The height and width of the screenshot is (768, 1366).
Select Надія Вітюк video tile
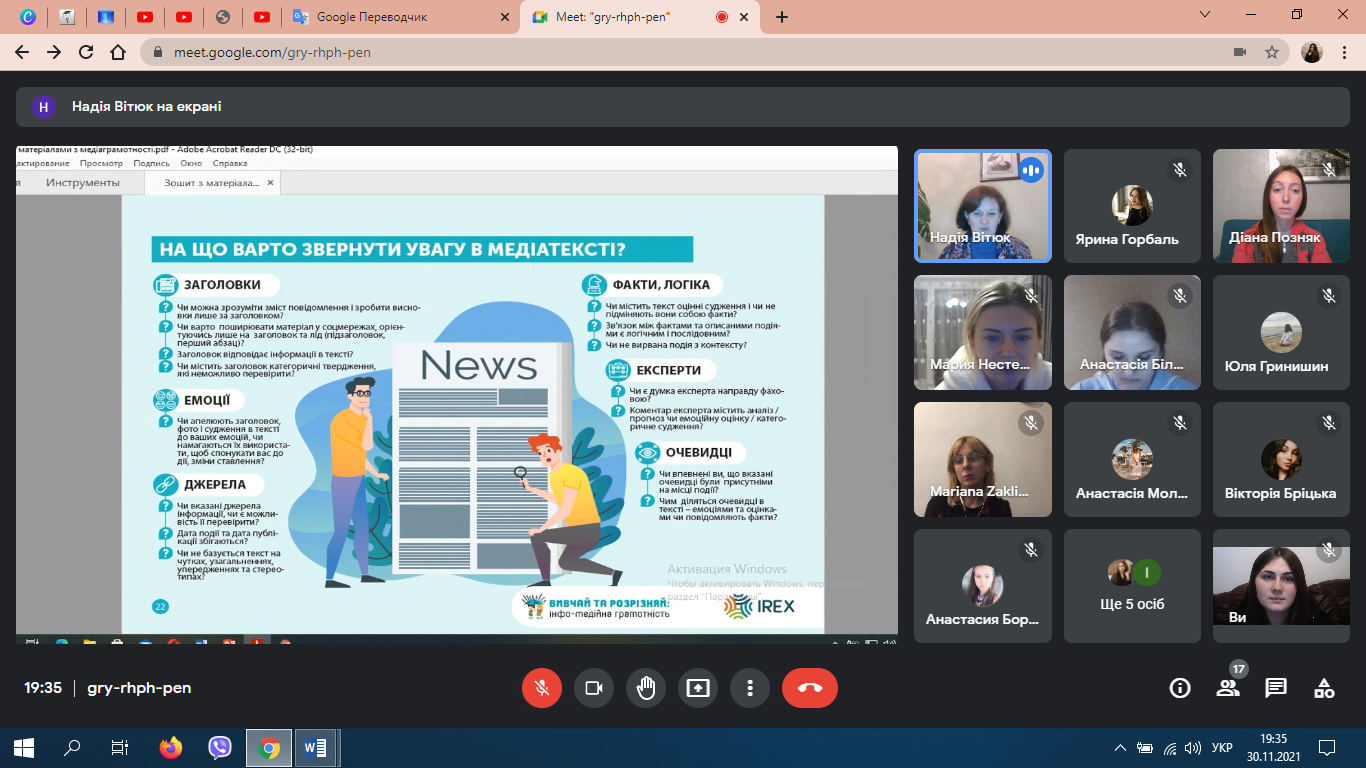point(983,206)
